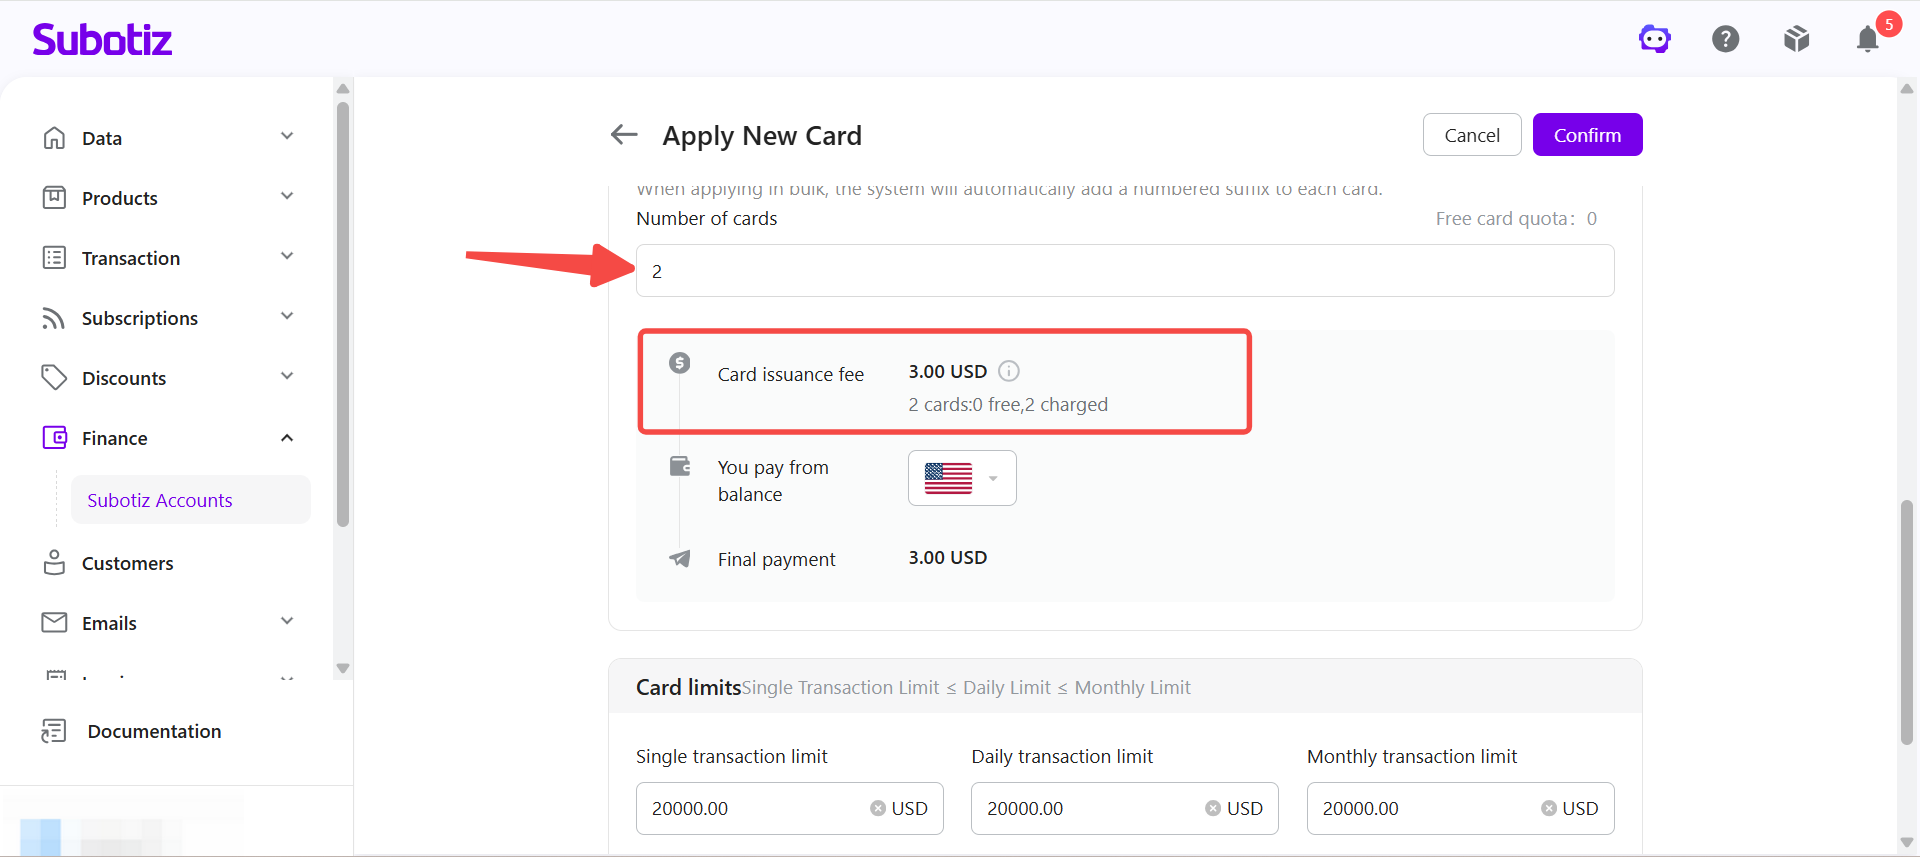Viewport: 1920px width, 857px height.
Task: Collapse the Finance section
Action: click(x=168, y=438)
